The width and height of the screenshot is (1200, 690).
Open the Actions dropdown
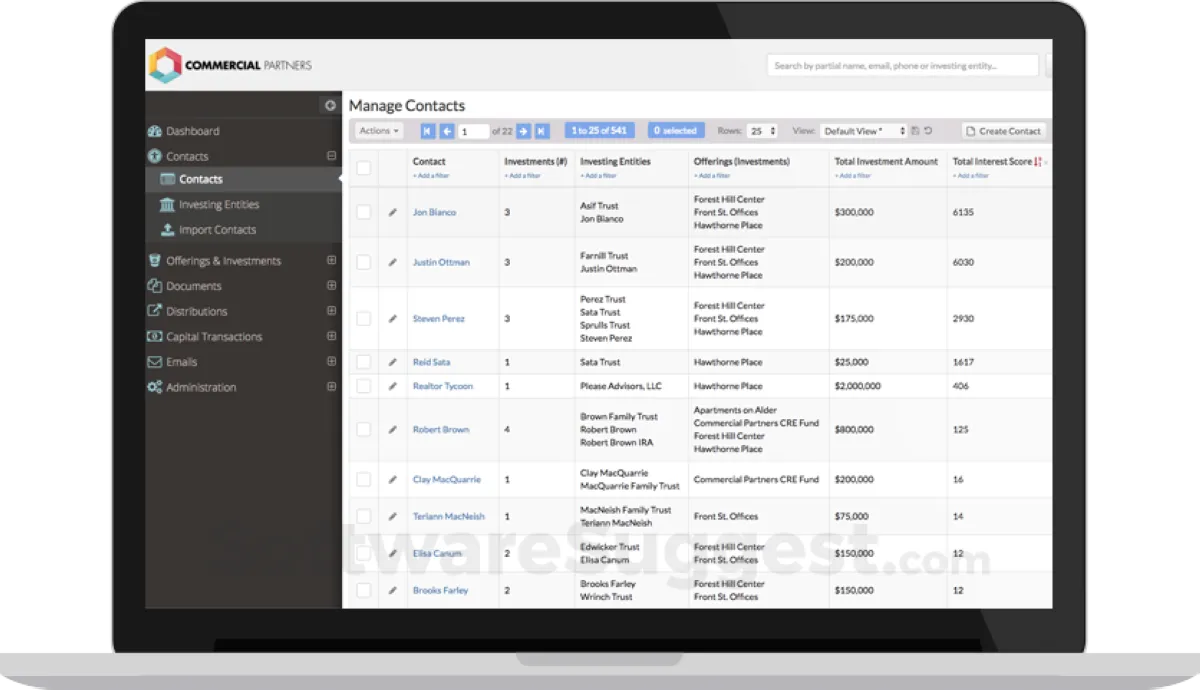coord(379,131)
